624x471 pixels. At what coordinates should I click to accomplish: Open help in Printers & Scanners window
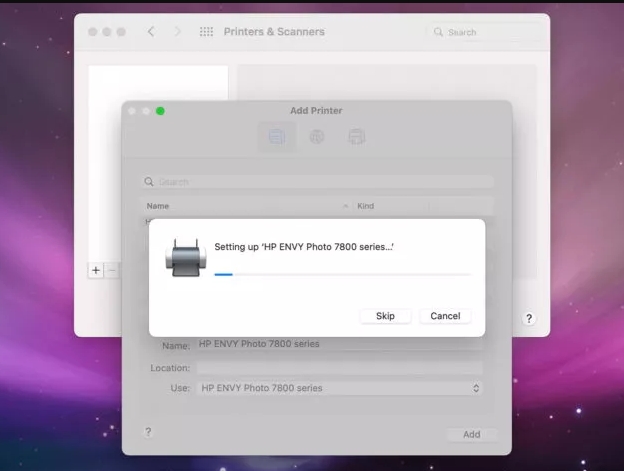pyautogui.click(x=529, y=318)
